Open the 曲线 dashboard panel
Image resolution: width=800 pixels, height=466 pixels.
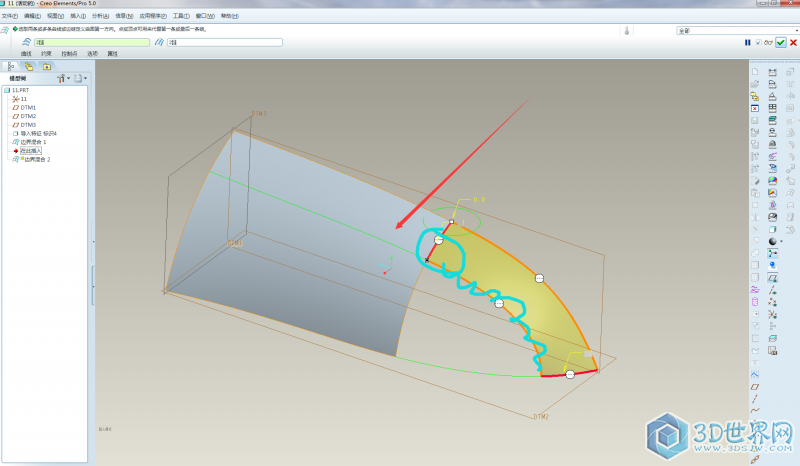(26, 54)
